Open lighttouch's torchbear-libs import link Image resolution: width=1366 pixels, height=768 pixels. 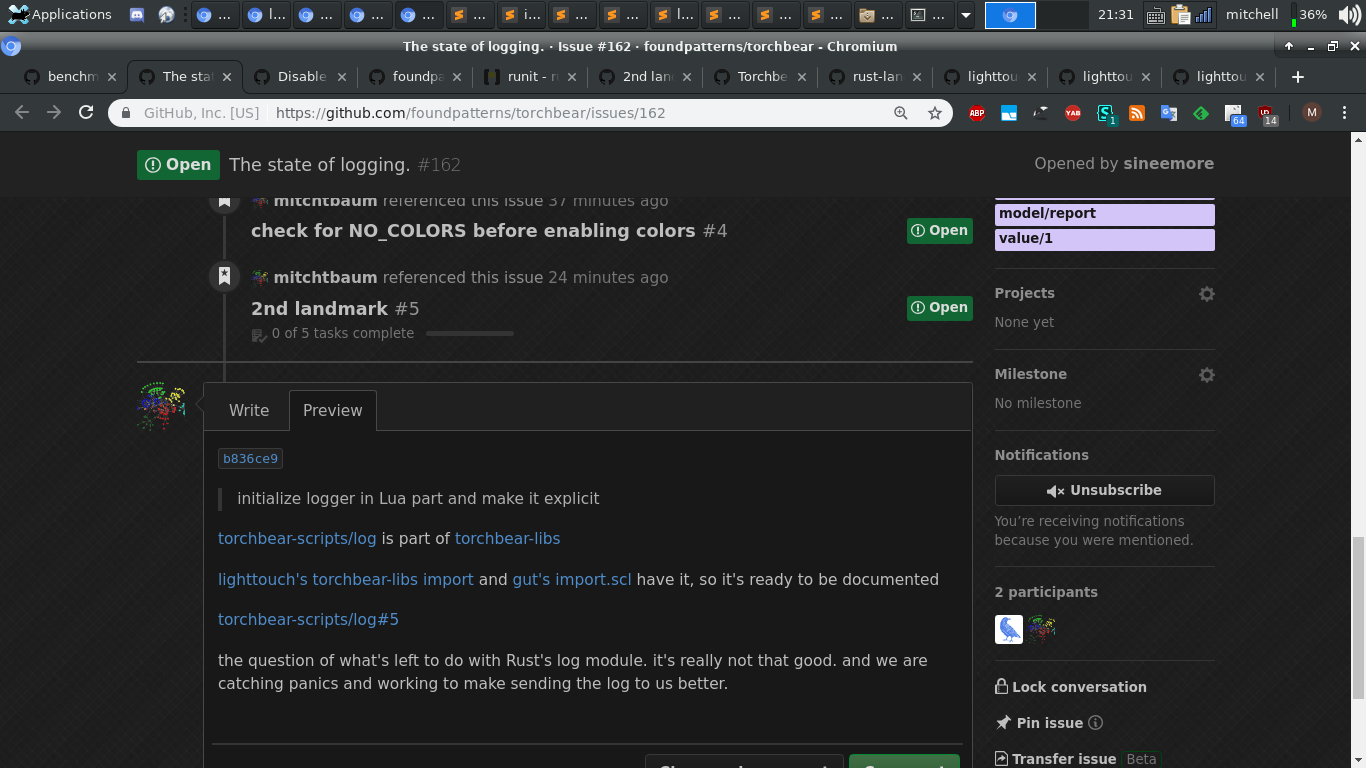[346, 579]
